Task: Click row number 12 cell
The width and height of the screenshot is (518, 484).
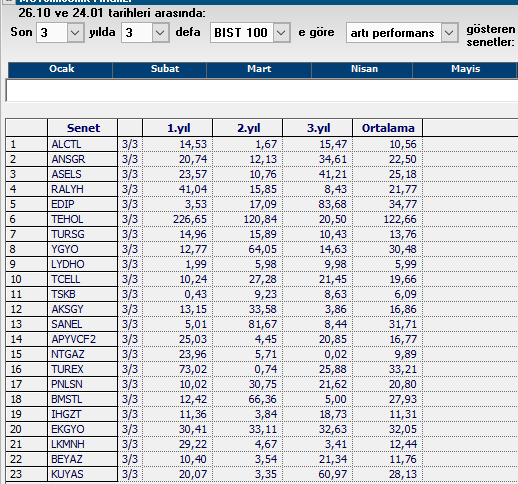Action: (27, 309)
